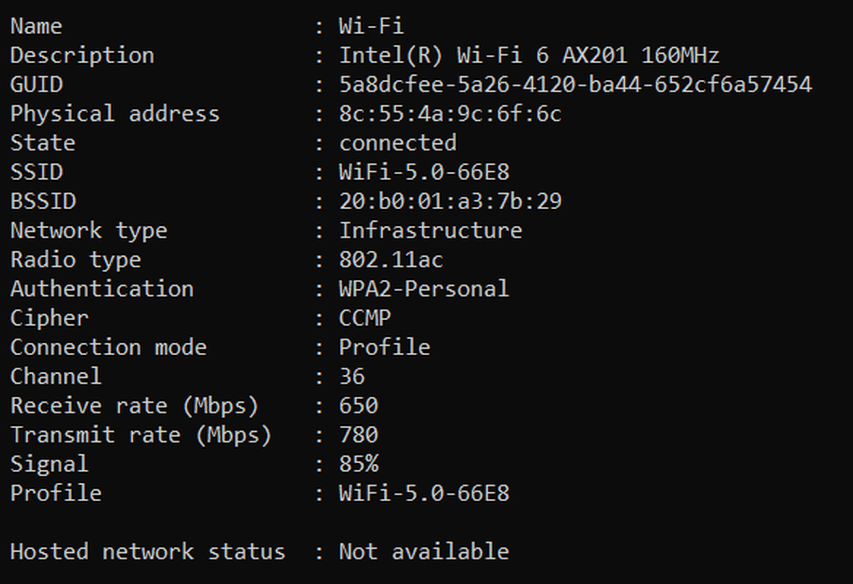Click the Channel value 36
The width and height of the screenshot is (853, 584).
(x=352, y=377)
